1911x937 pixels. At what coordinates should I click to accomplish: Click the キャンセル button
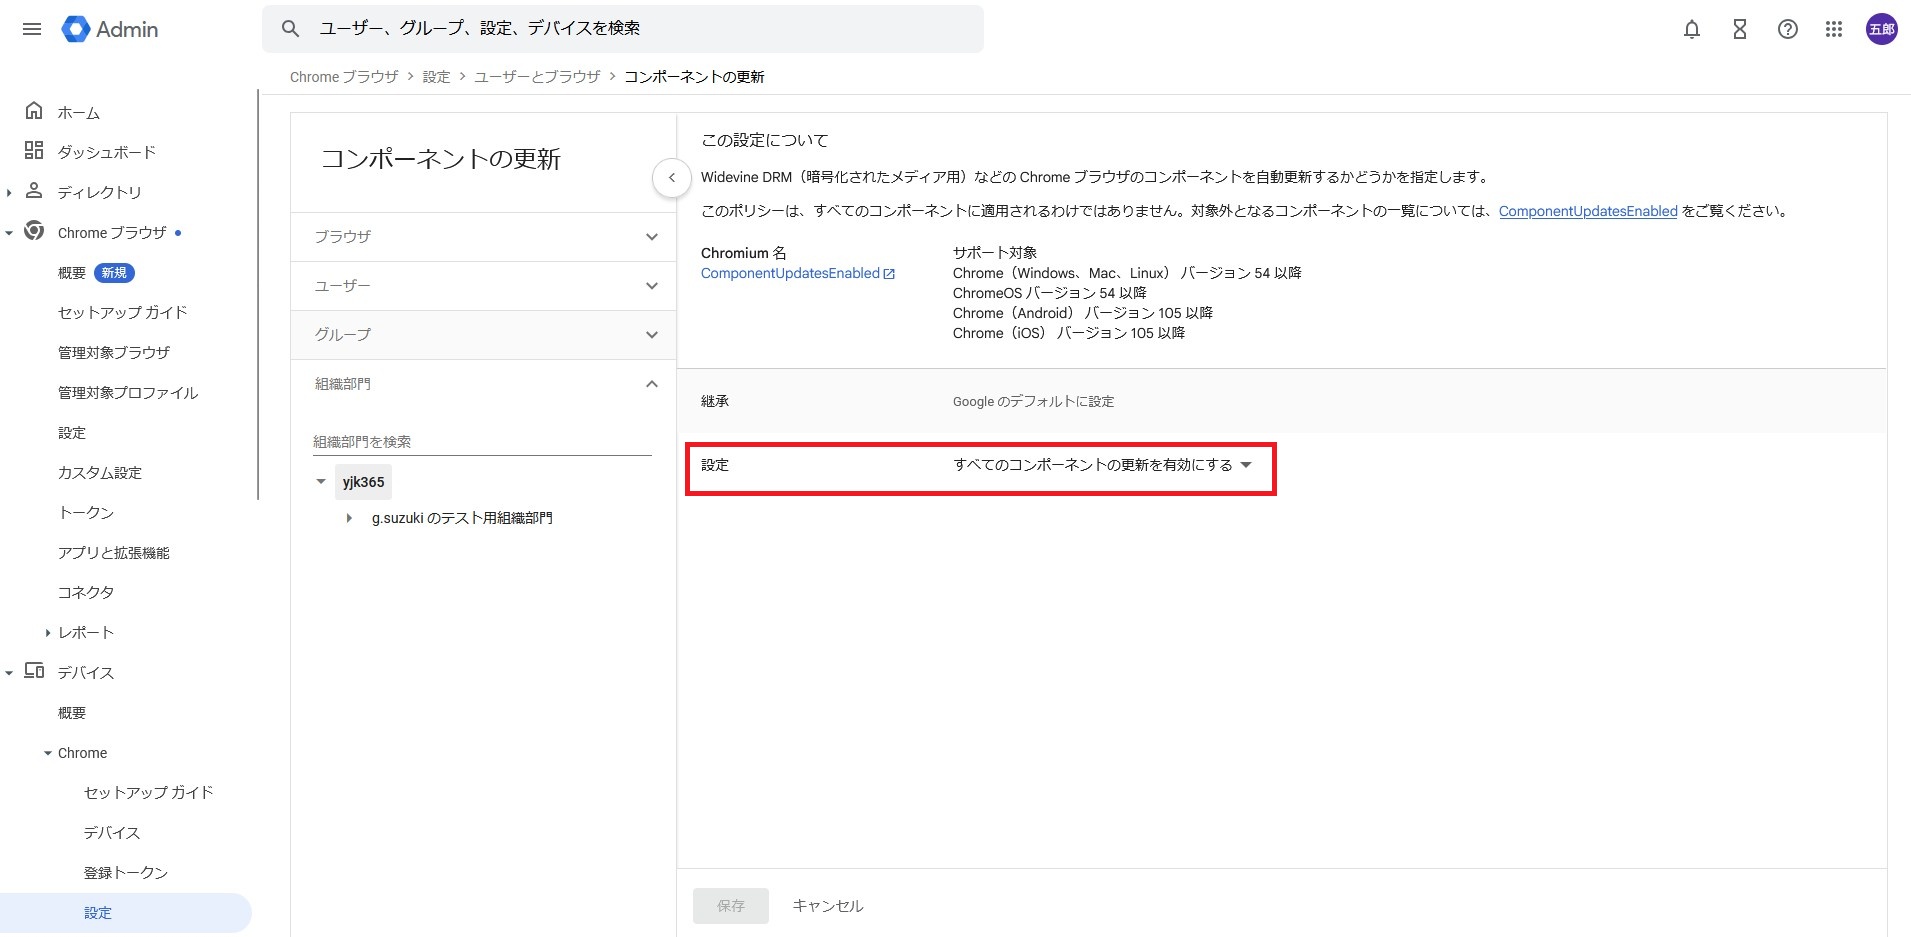pyautogui.click(x=827, y=906)
